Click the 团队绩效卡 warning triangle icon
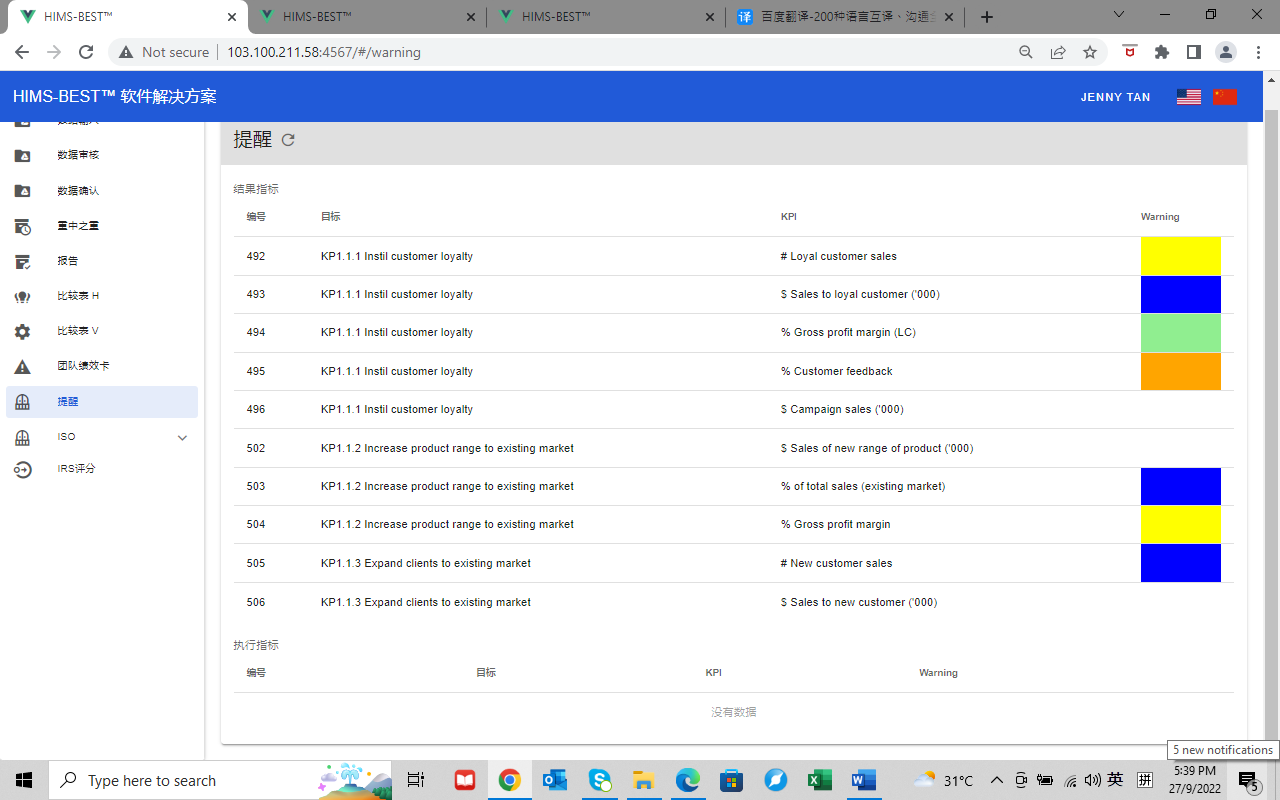Screen dimensions: 1280x800 pos(22,367)
